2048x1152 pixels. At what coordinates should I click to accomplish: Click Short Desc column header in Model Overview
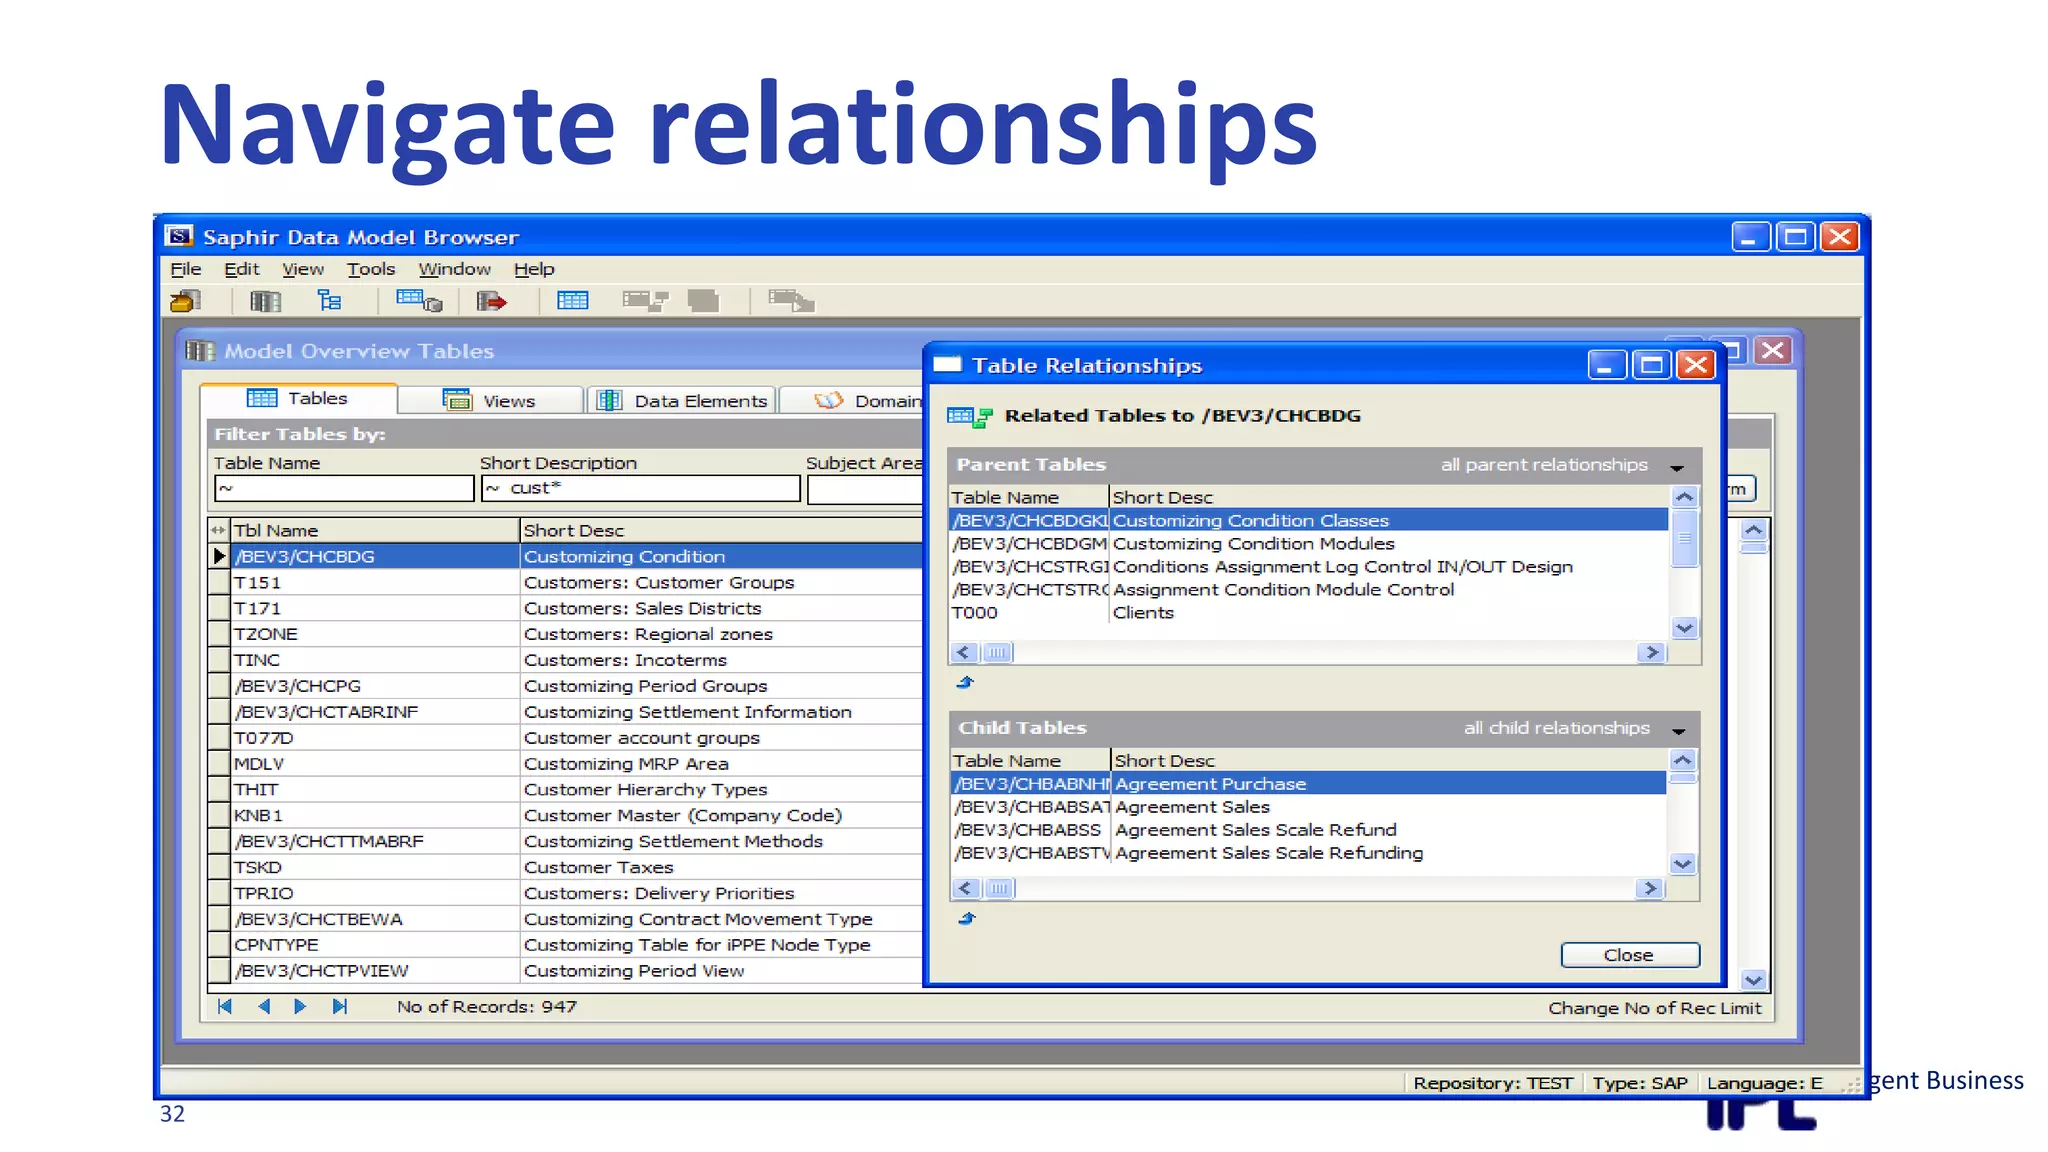(721, 530)
